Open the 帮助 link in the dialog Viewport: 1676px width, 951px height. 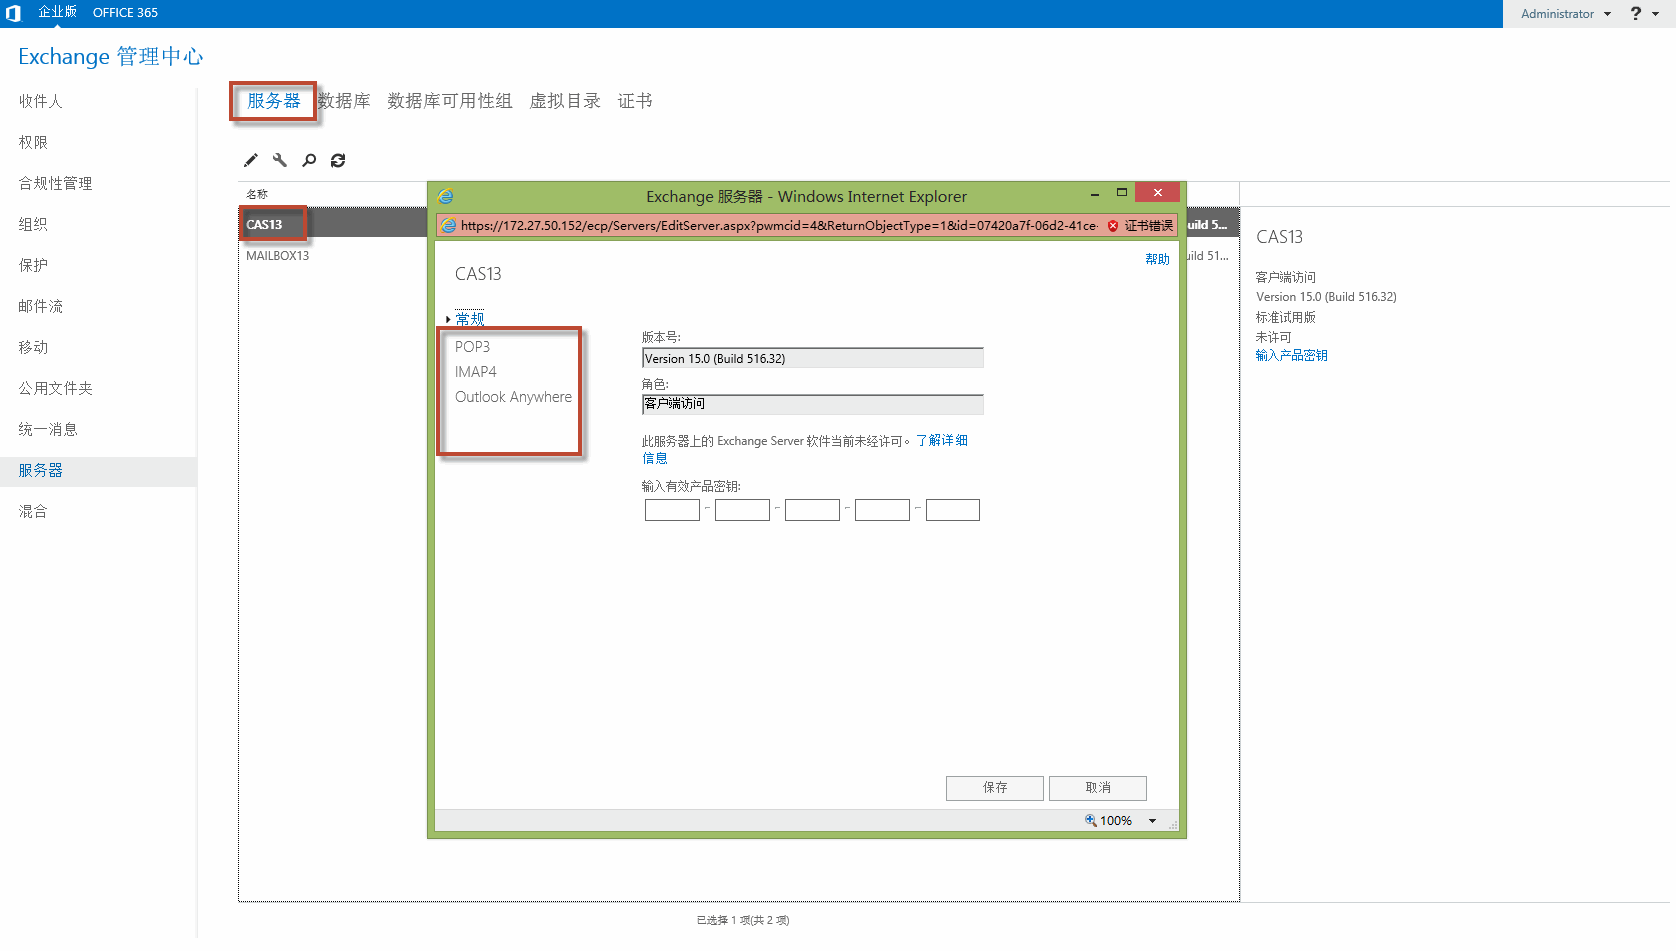1157,259
